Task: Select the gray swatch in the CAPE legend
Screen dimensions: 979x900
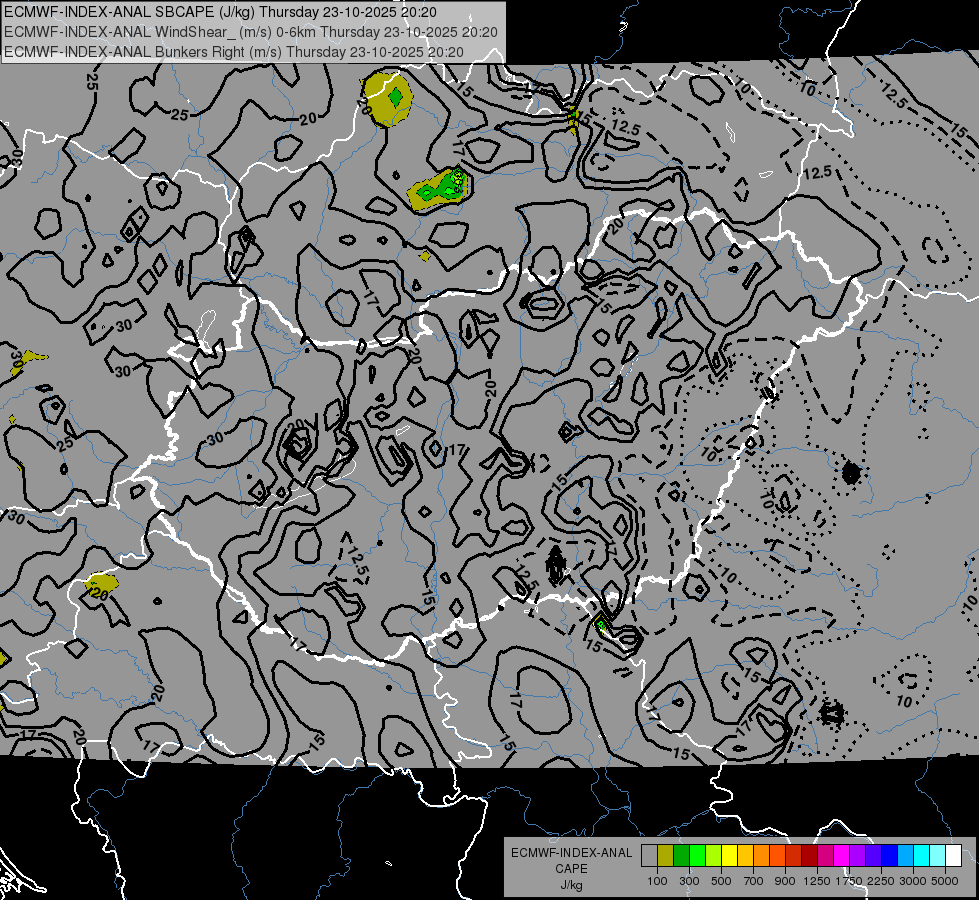Action: click(649, 855)
